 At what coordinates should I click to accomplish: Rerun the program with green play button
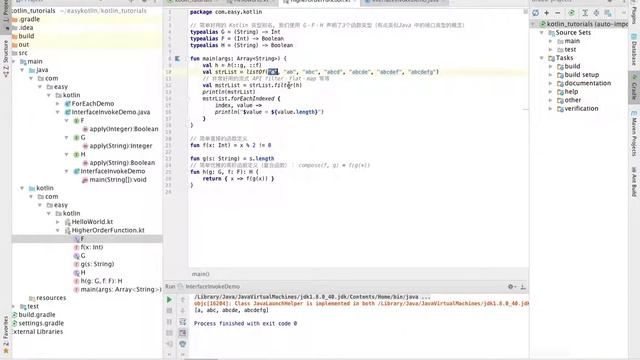[169, 300]
